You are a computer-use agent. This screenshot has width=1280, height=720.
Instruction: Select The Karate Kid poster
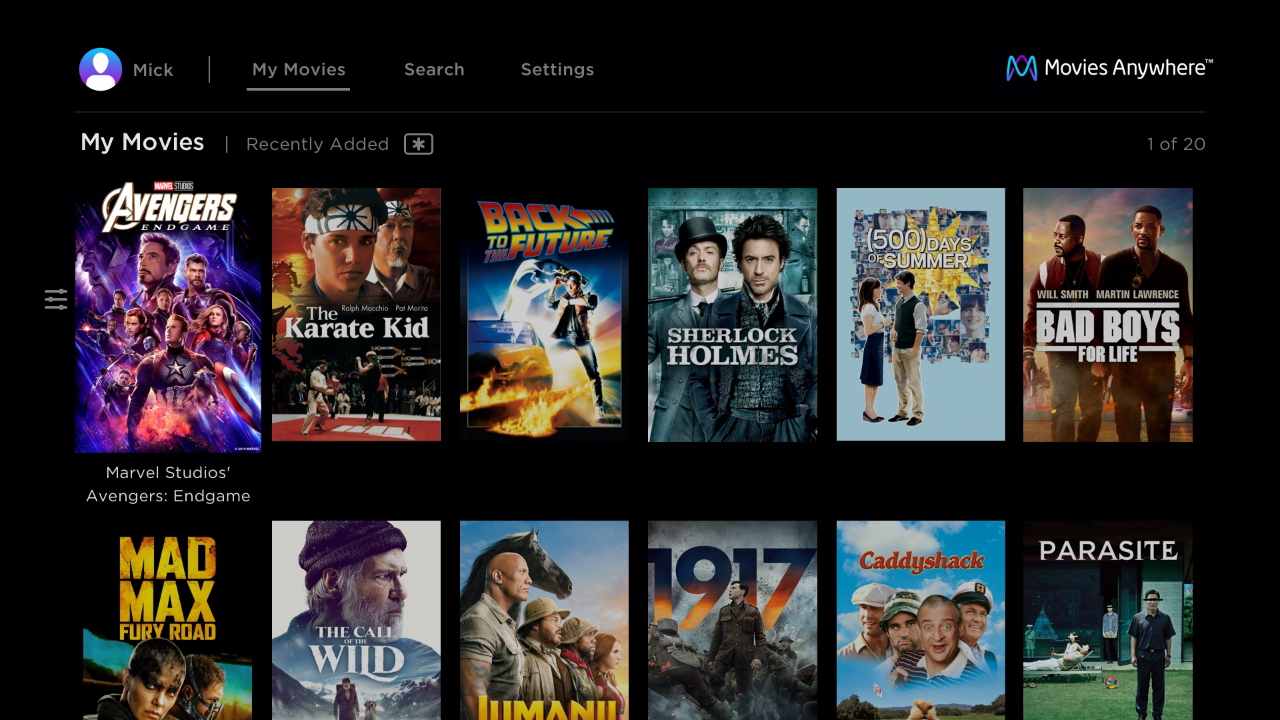(x=356, y=314)
